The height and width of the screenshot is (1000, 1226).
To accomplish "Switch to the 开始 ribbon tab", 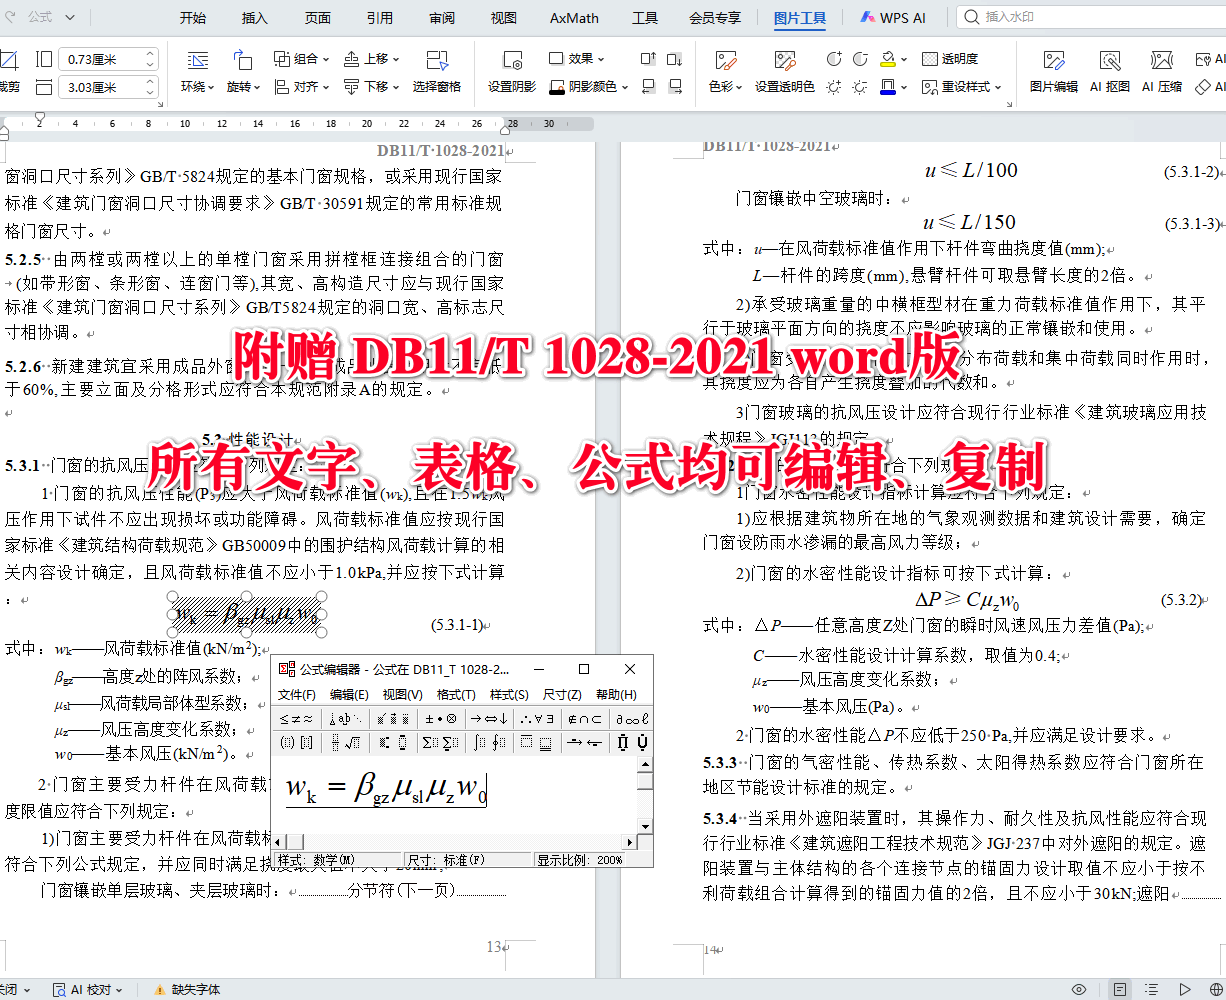I will coord(193,17).
